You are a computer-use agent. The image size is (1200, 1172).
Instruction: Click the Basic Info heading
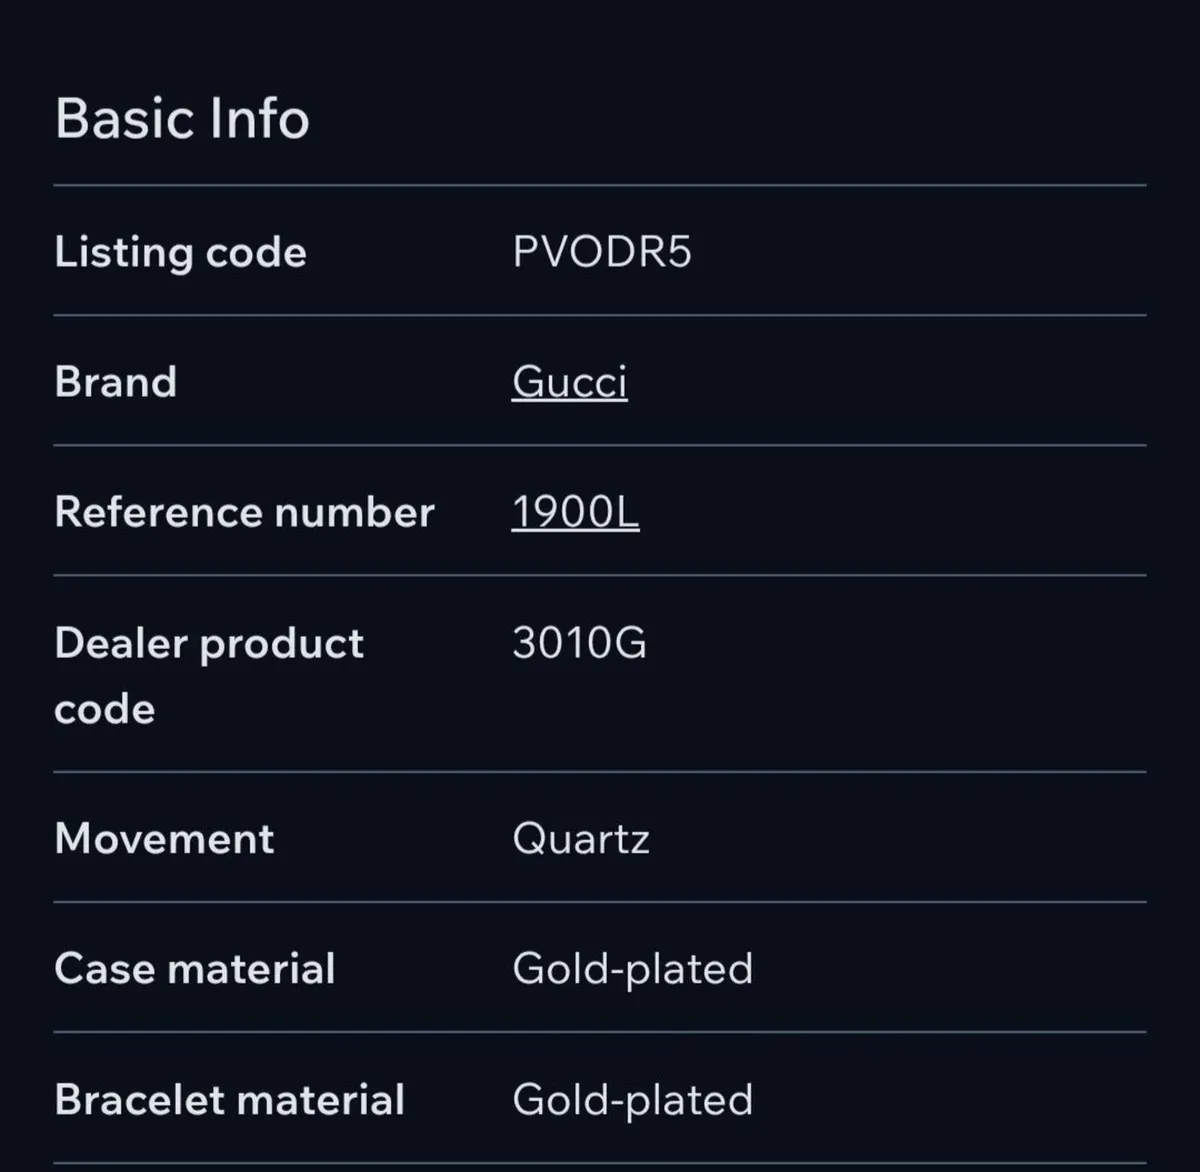[x=182, y=118]
